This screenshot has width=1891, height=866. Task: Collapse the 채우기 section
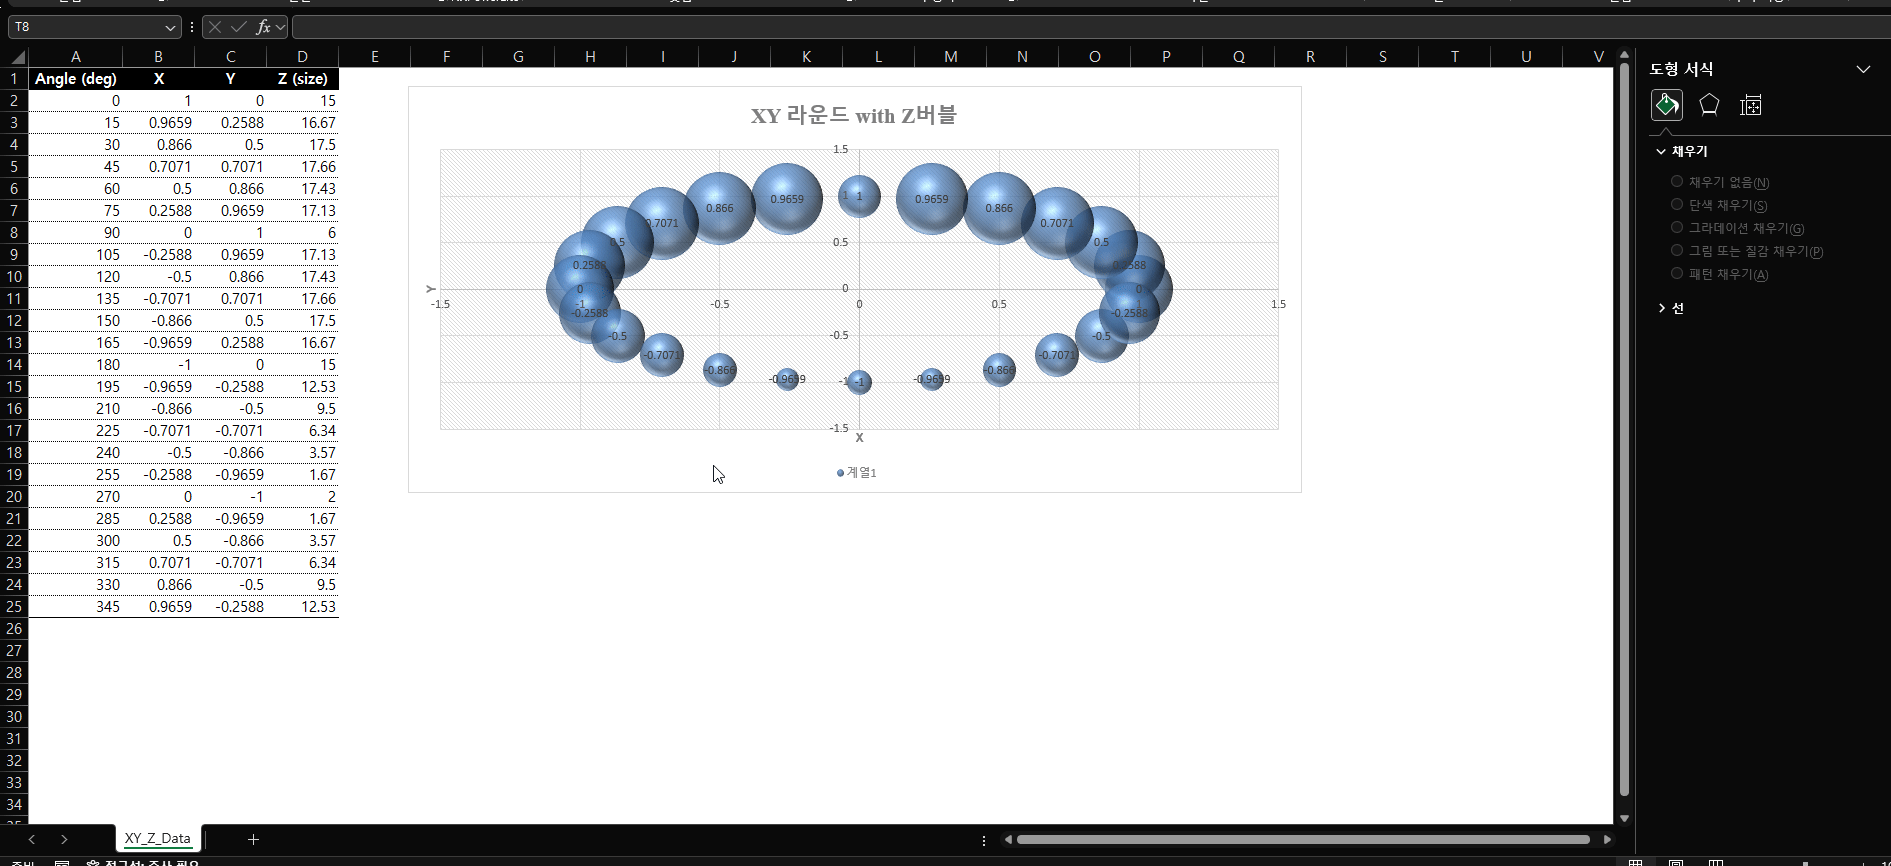(1661, 152)
